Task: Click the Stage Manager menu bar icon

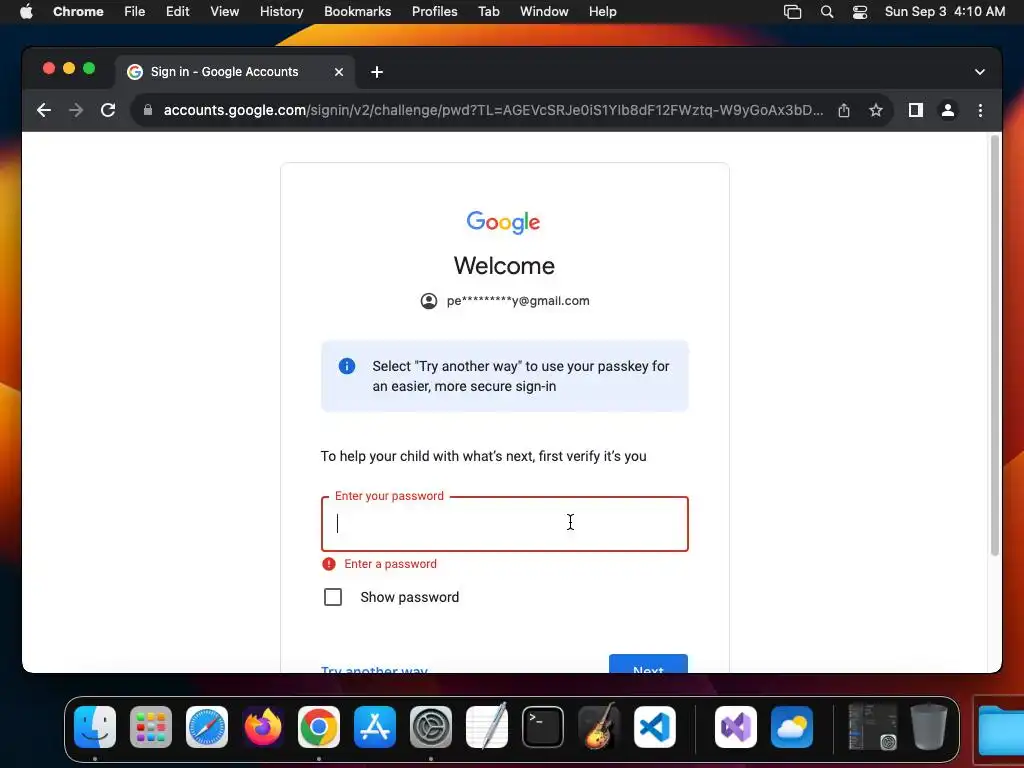Action: (792, 12)
